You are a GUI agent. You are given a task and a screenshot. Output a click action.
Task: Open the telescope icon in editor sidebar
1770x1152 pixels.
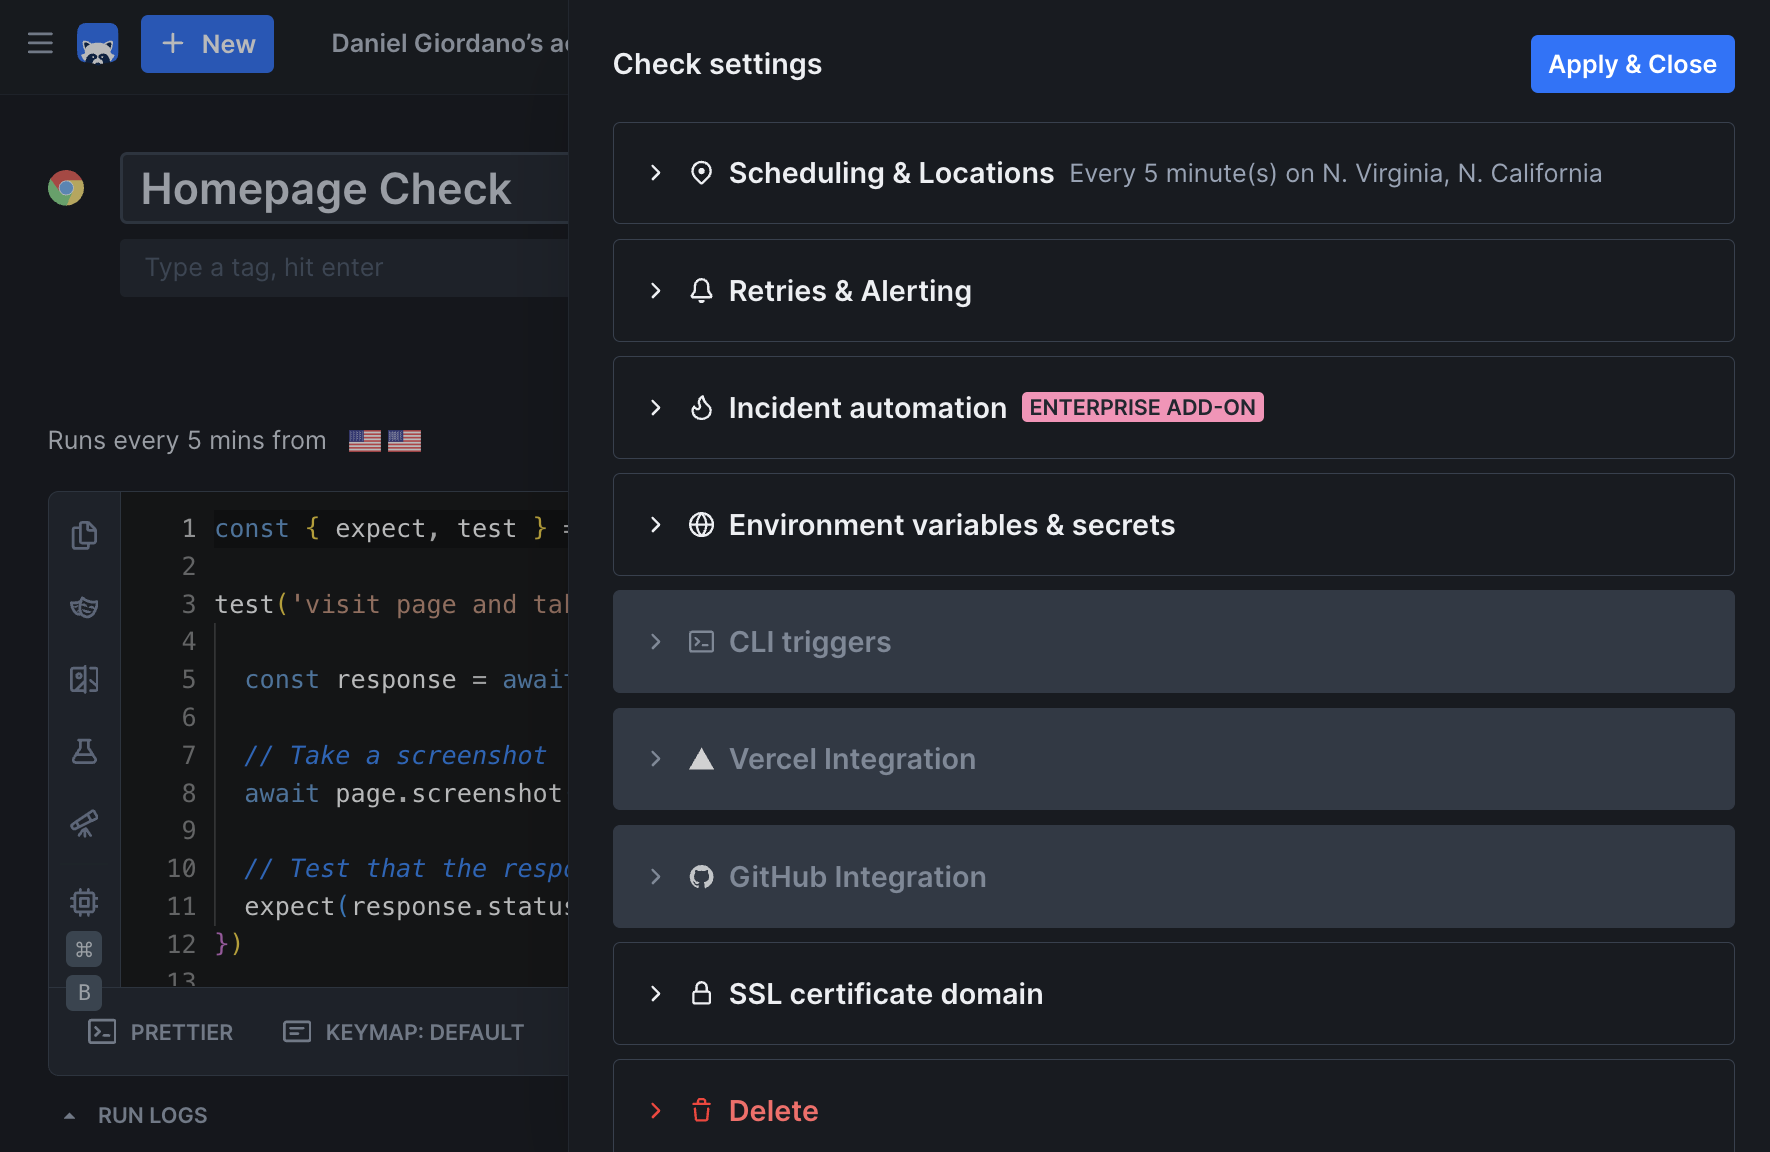[84, 824]
